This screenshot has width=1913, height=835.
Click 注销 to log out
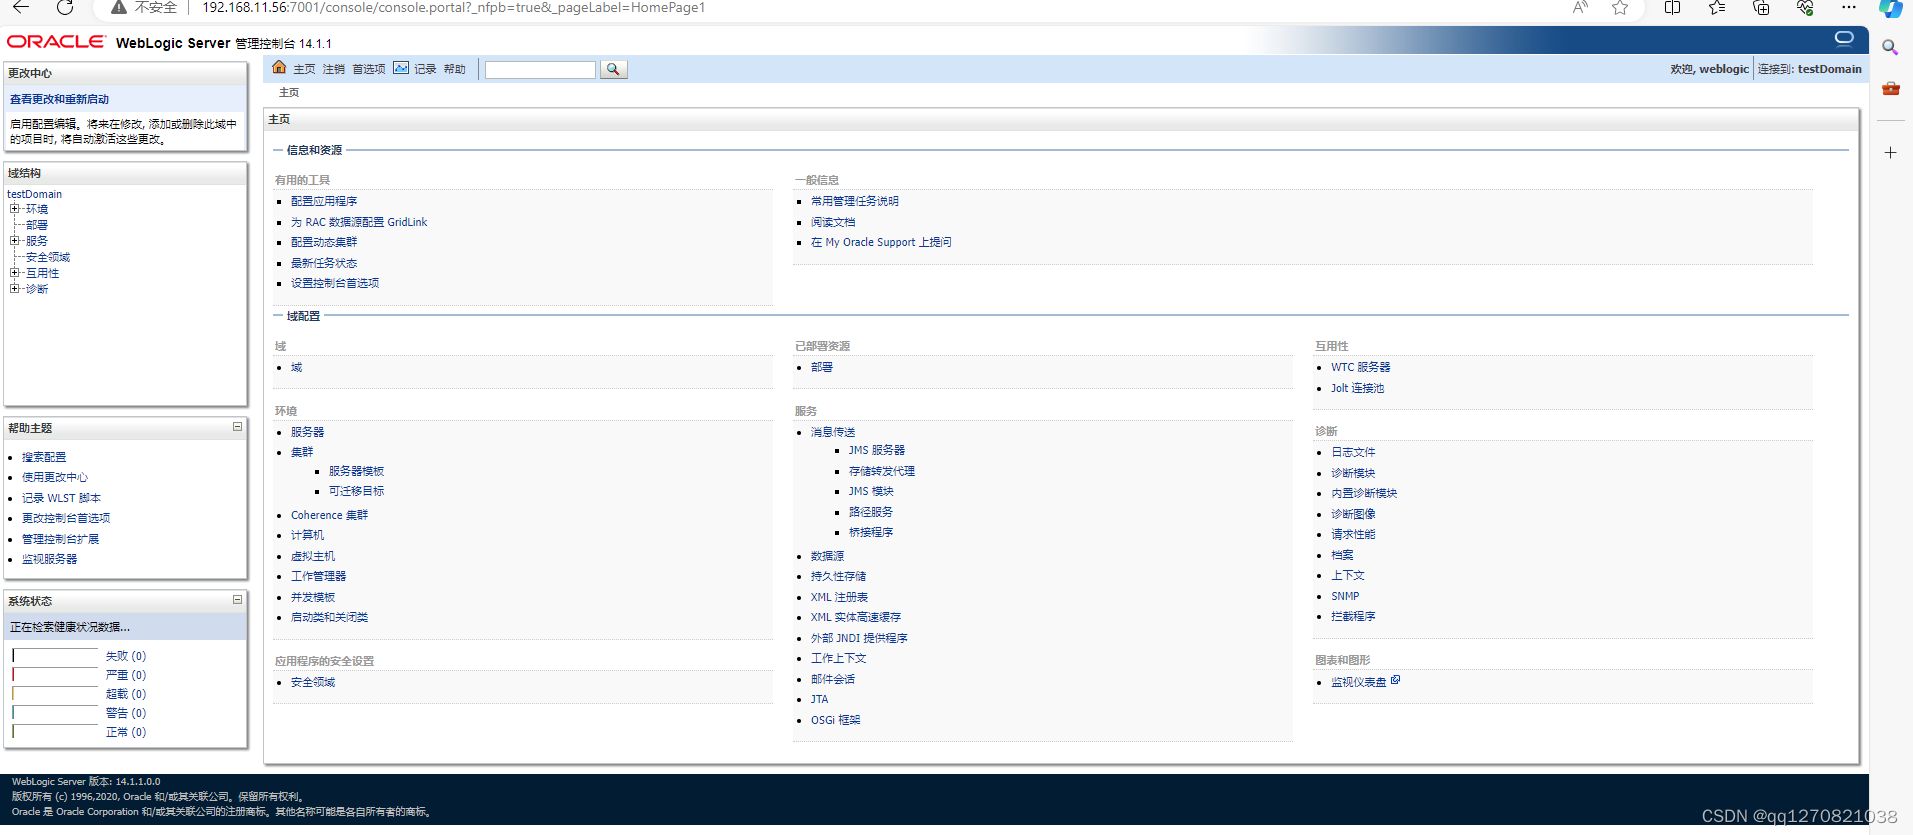(x=334, y=69)
